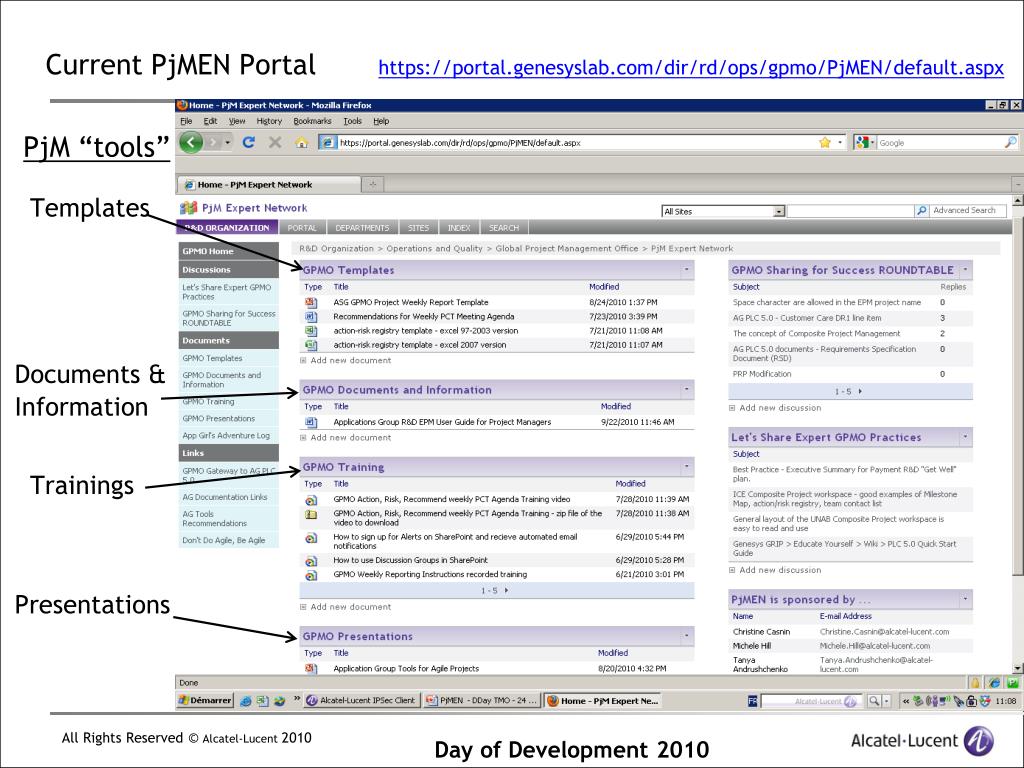The width and height of the screenshot is (1024, 768).
Task: Open the Tools menu
Action: (352, 121)
